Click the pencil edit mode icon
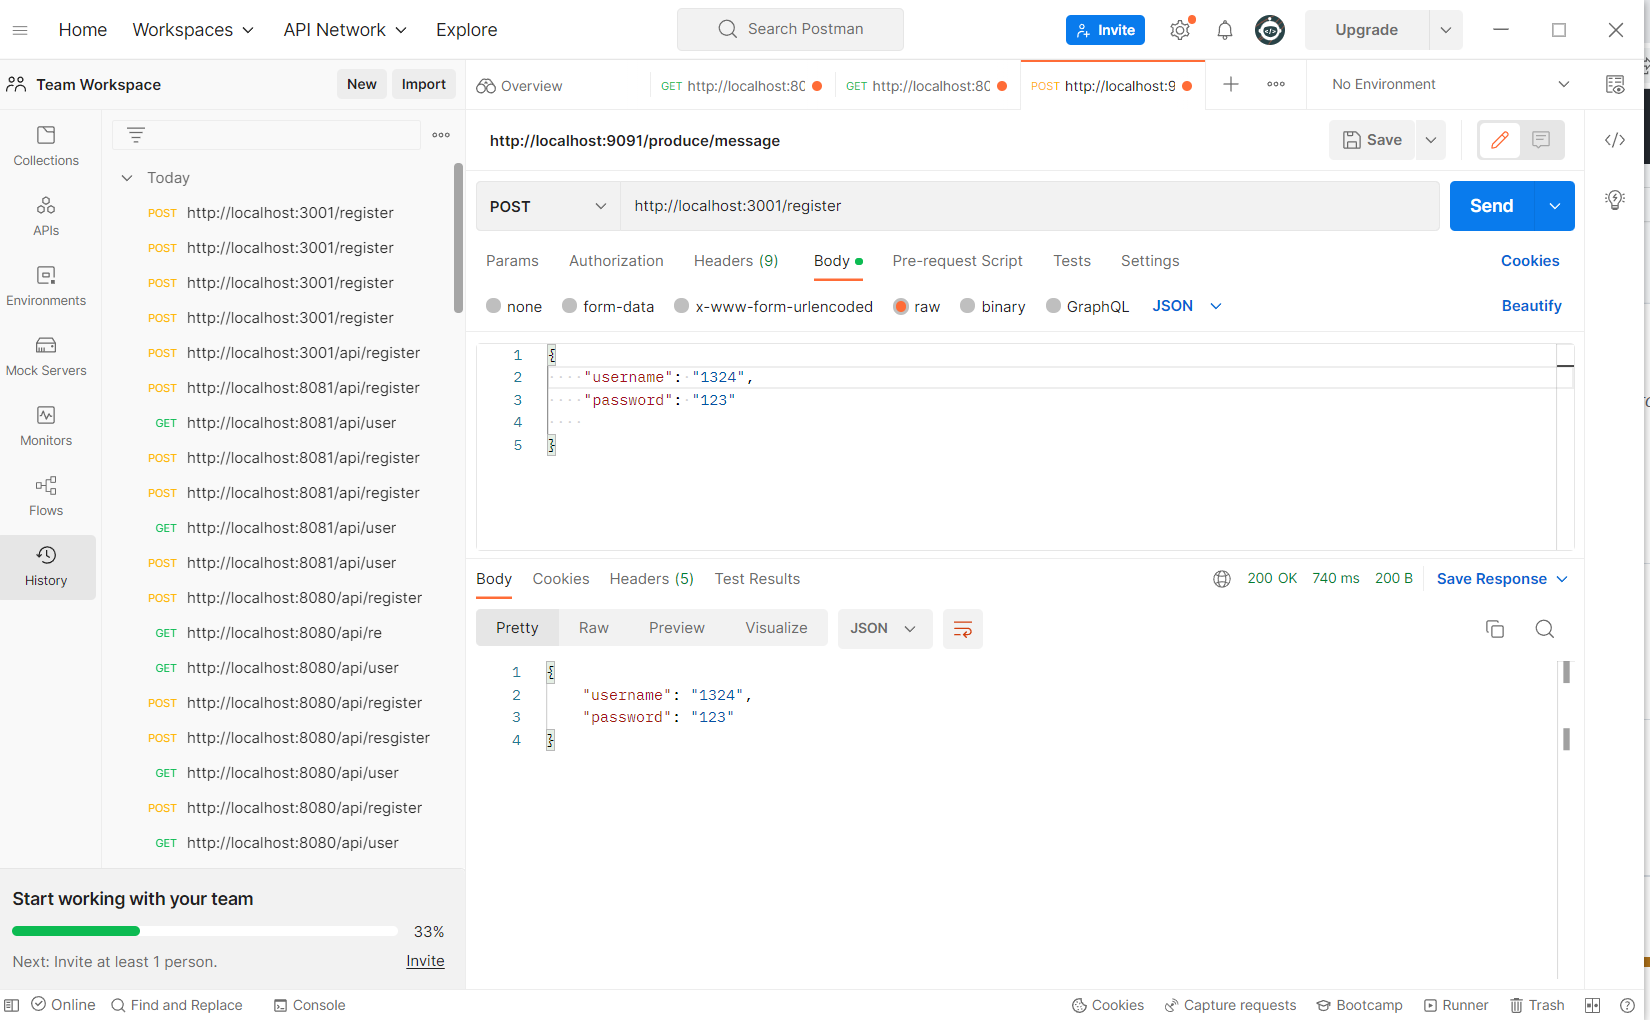This screenshot has width=1650, height=1020. [x=1499, y=140]
